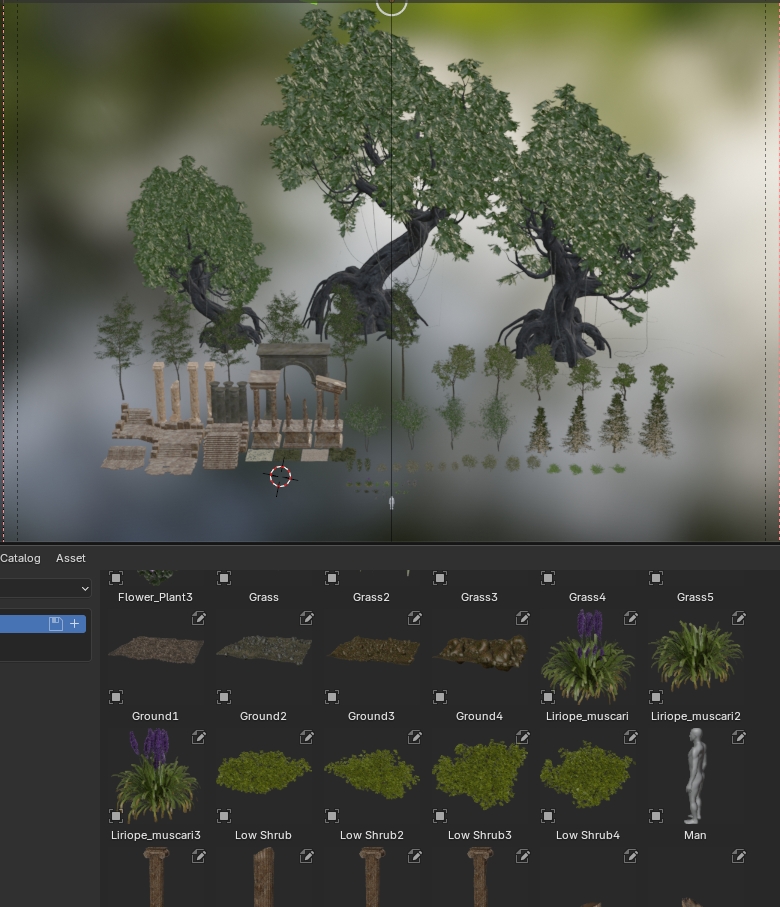Click the object-type icon on Low Shrub3 tile

(440, 816)
